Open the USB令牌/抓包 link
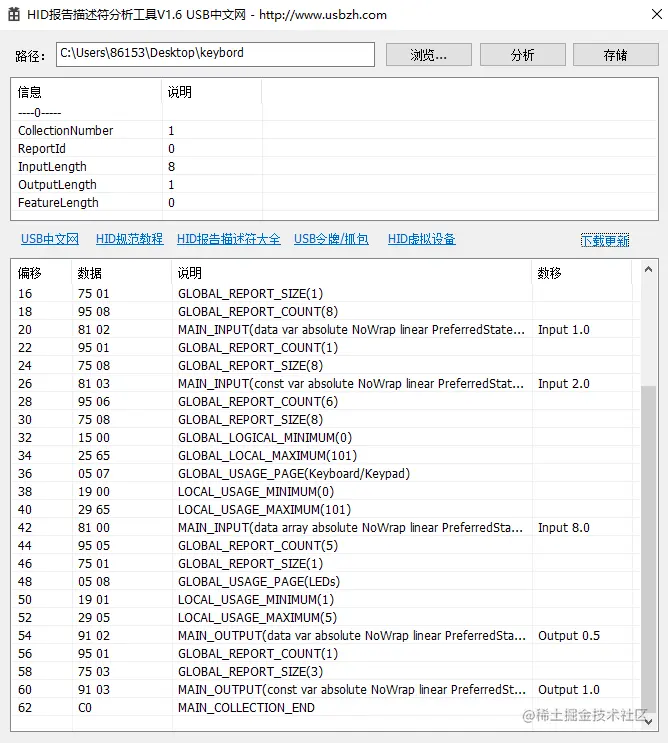Image resolution: width=668 pixels, height=743 pixels. [x=331, y=239]
